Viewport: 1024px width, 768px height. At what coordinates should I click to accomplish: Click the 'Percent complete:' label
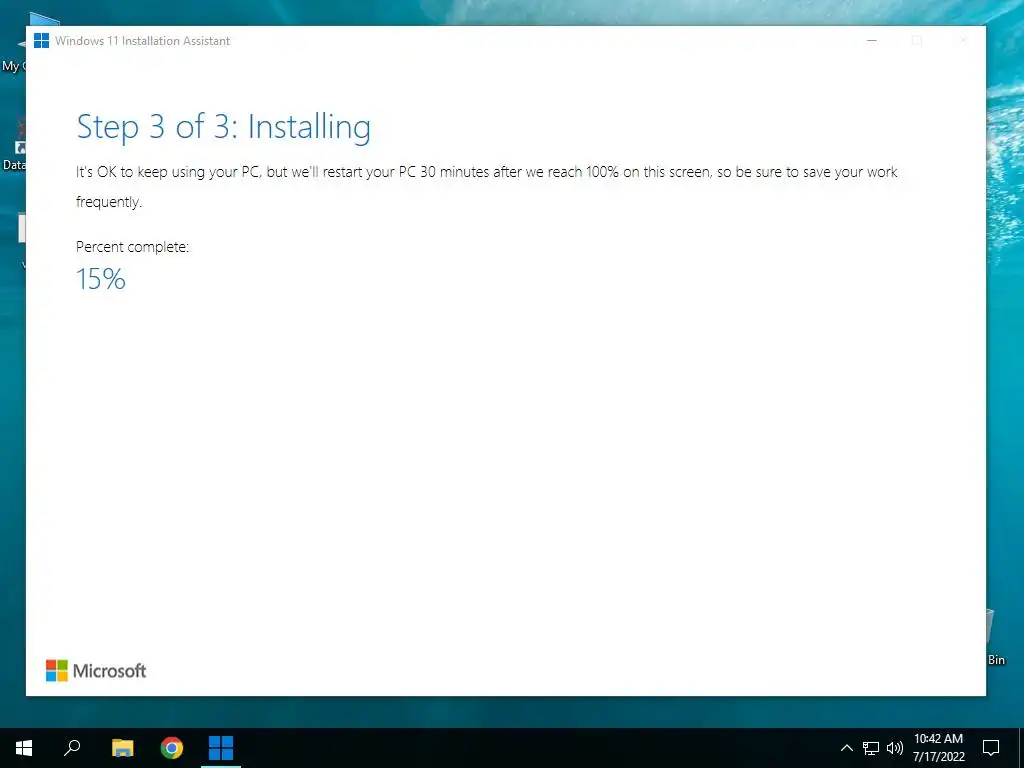pyautogui.click(x=133, y=247)
